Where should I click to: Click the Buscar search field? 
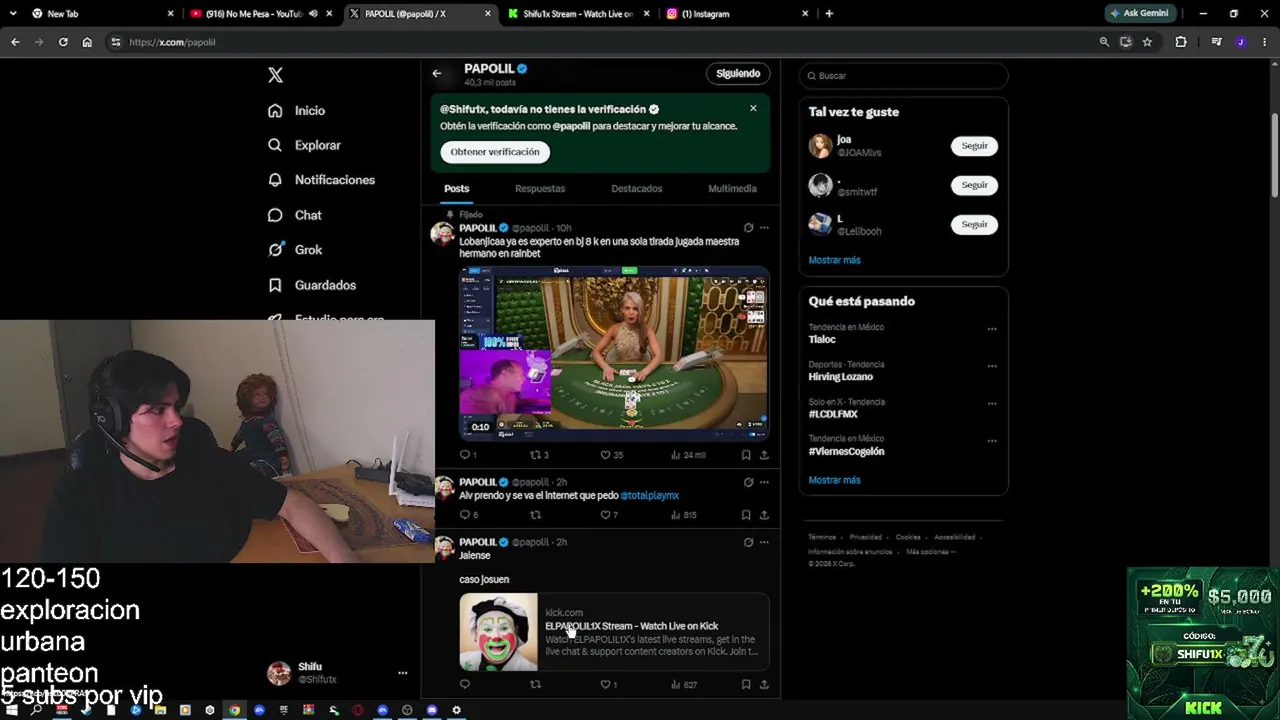pos(903,76)
